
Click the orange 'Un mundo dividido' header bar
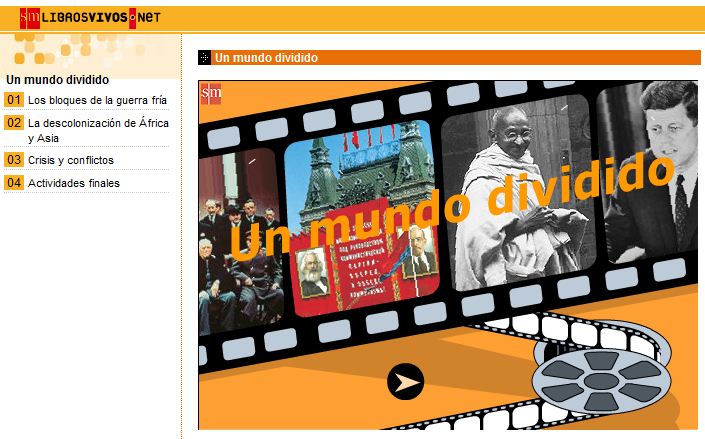pos(449,58)
